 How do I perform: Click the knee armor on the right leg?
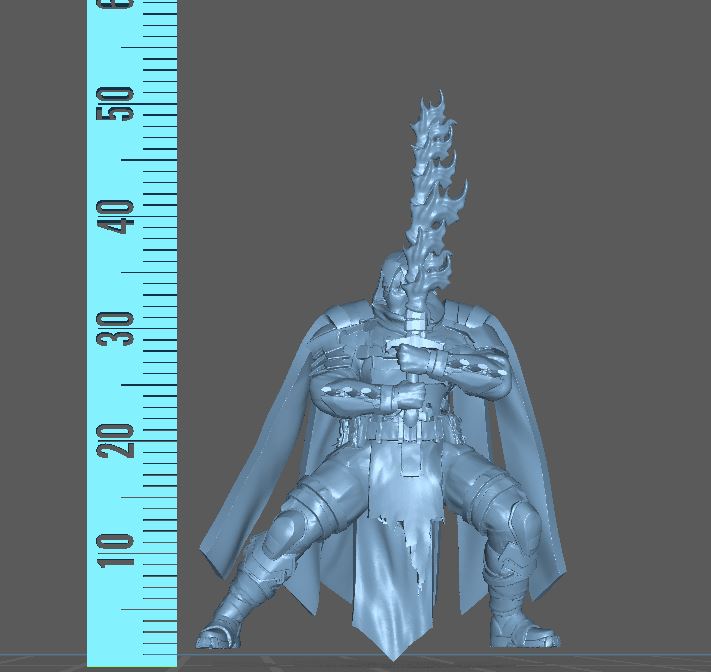click(520, 520)
